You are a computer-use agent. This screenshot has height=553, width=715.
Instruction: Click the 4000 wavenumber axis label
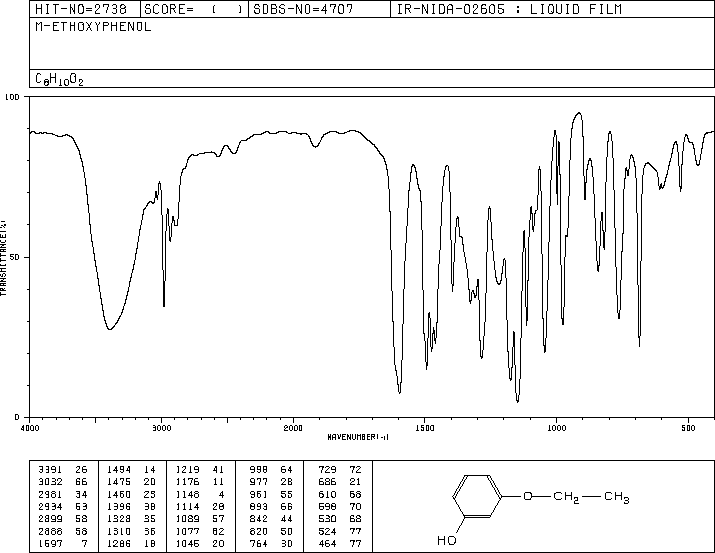30,428
